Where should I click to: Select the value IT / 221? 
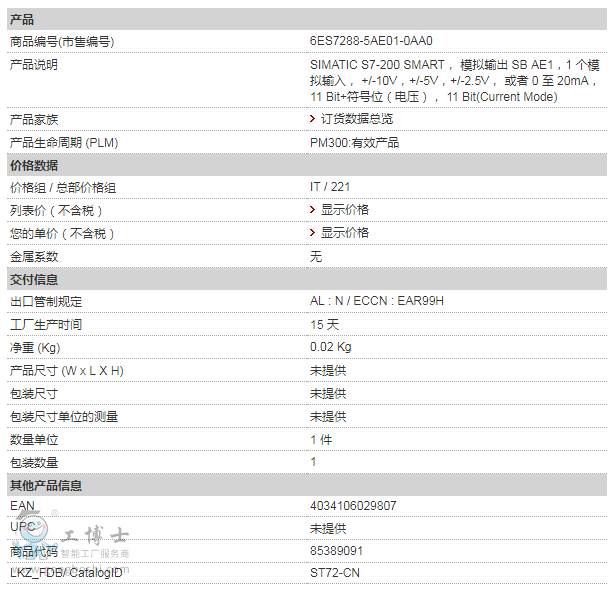click(x=330, y=187)
